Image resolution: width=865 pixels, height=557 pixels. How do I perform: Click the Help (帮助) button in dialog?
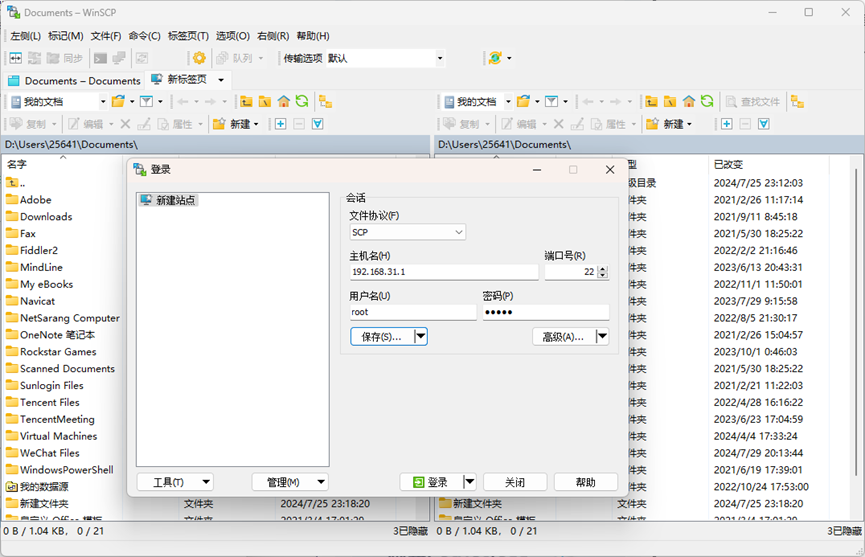[x=586, y=482]
